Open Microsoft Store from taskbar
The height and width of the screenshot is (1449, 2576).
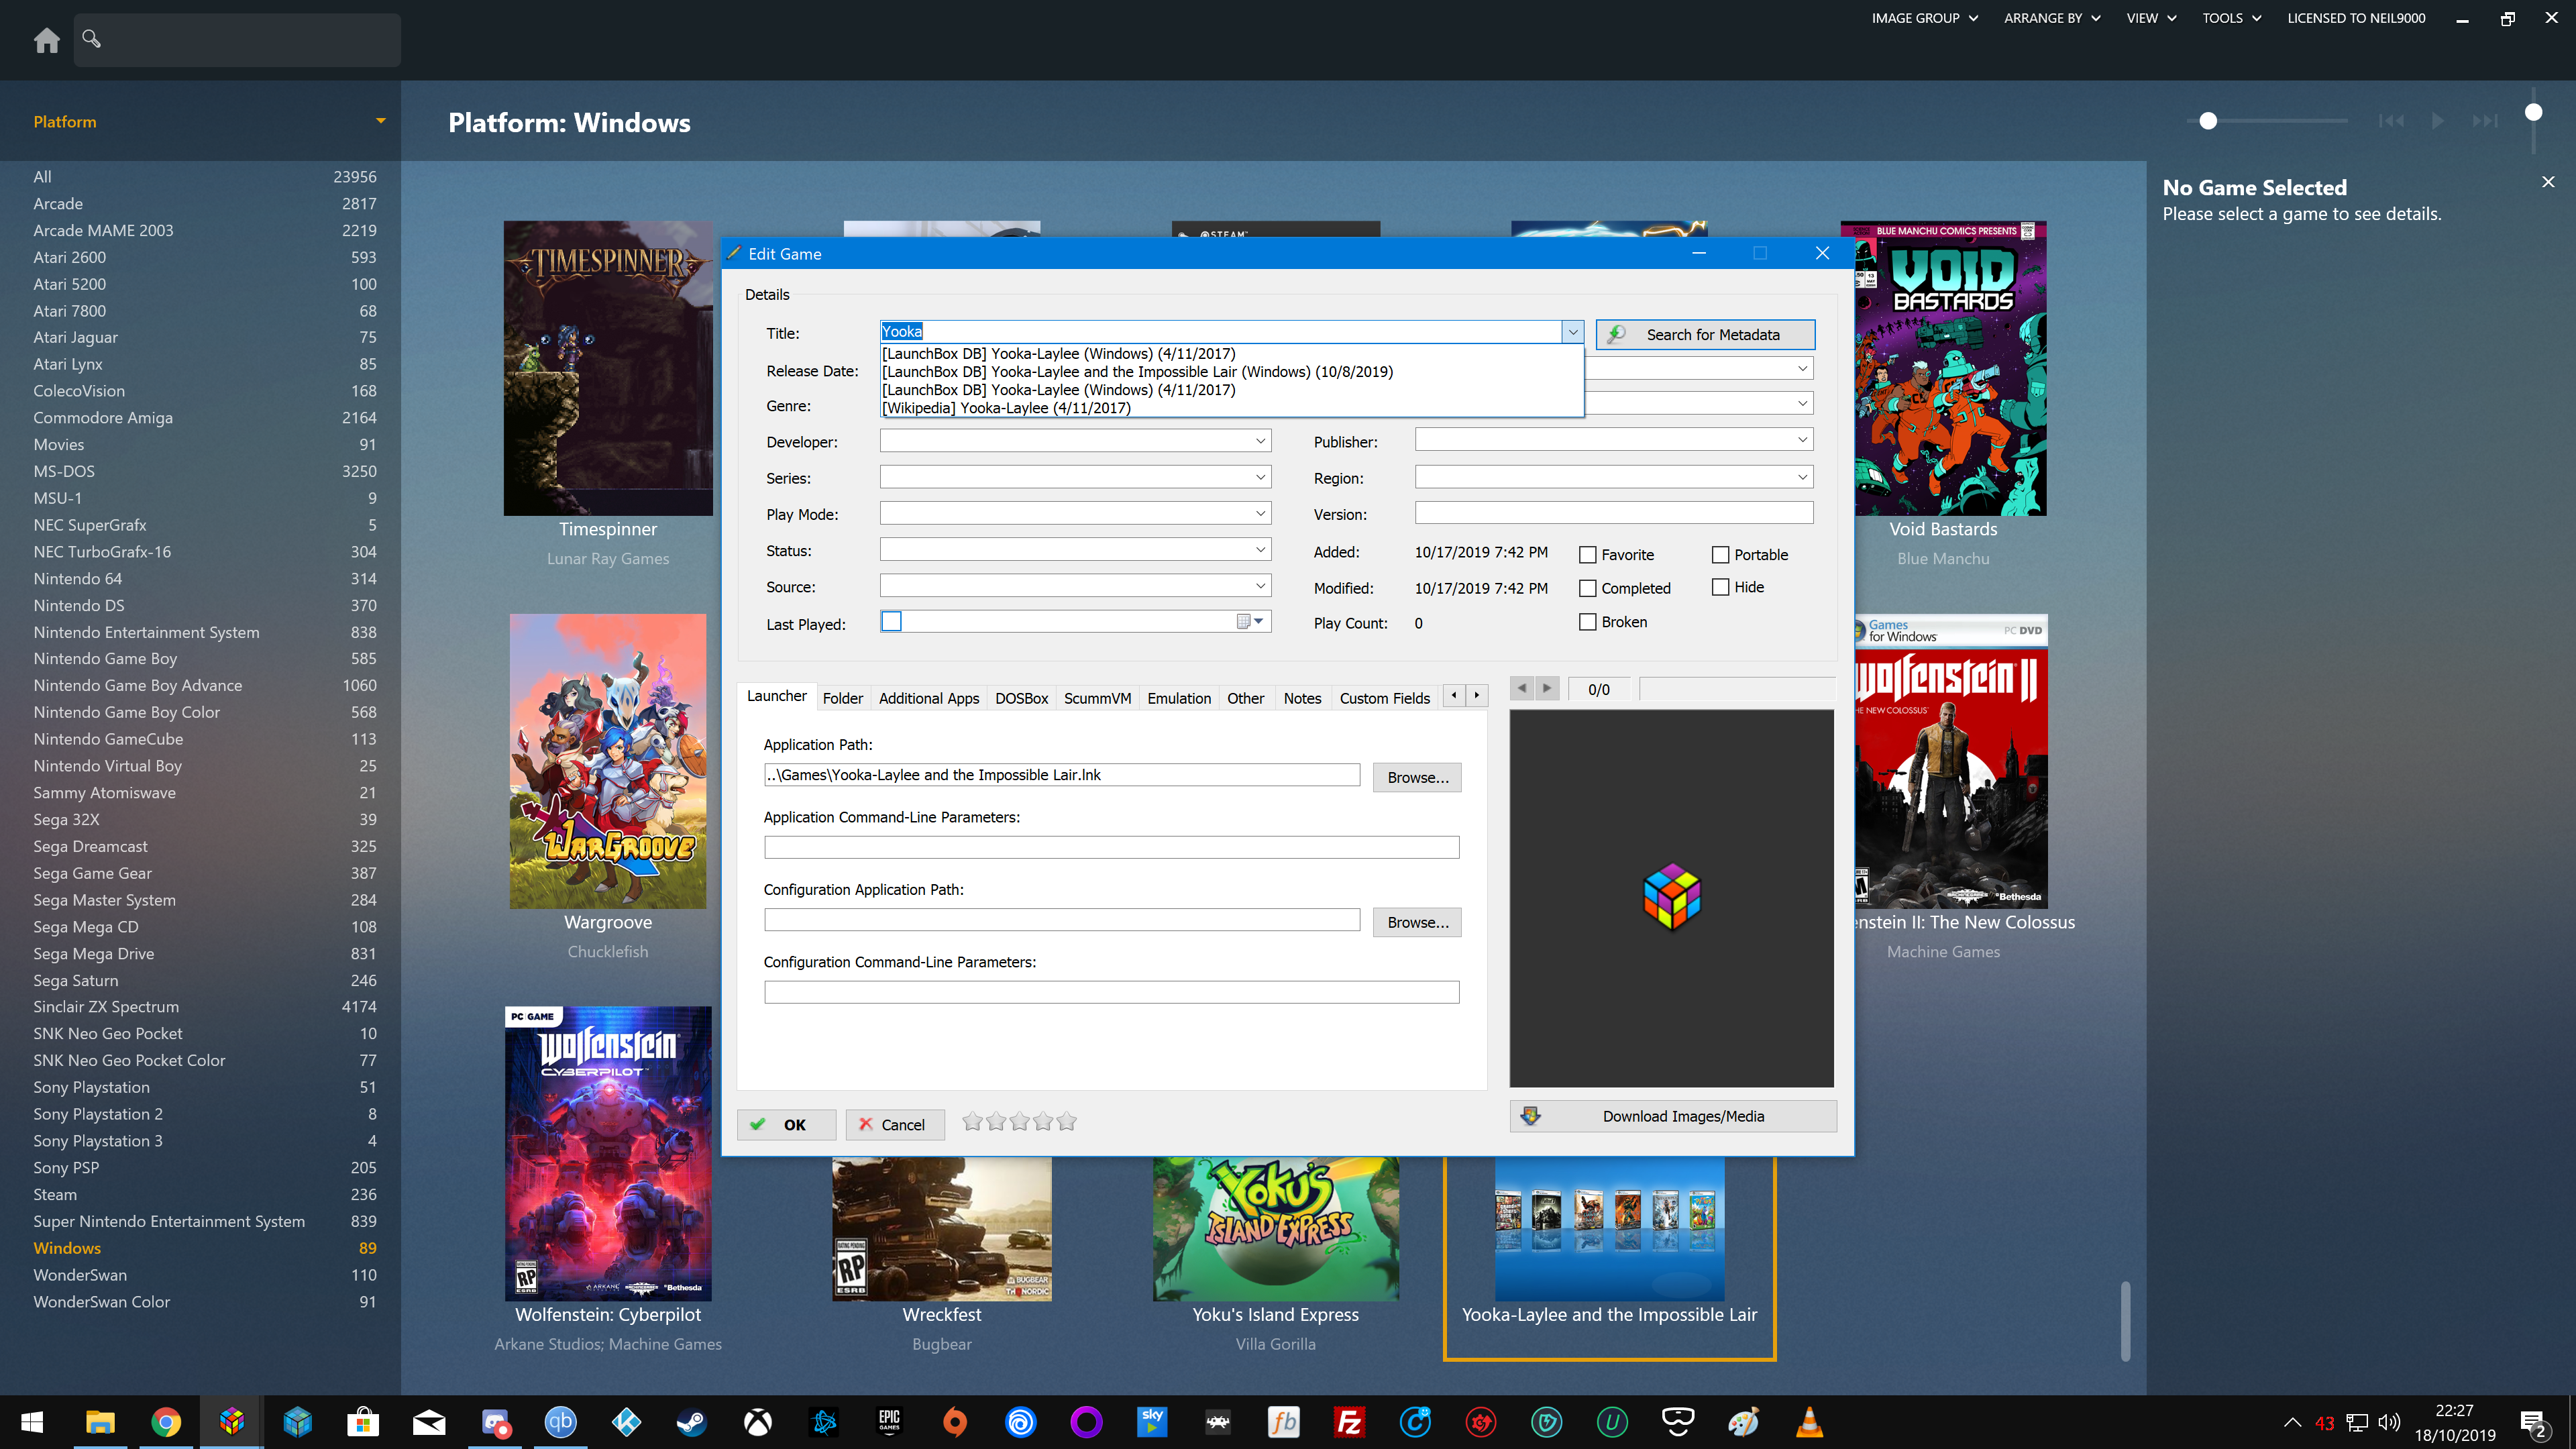[x=363, y=1421]
